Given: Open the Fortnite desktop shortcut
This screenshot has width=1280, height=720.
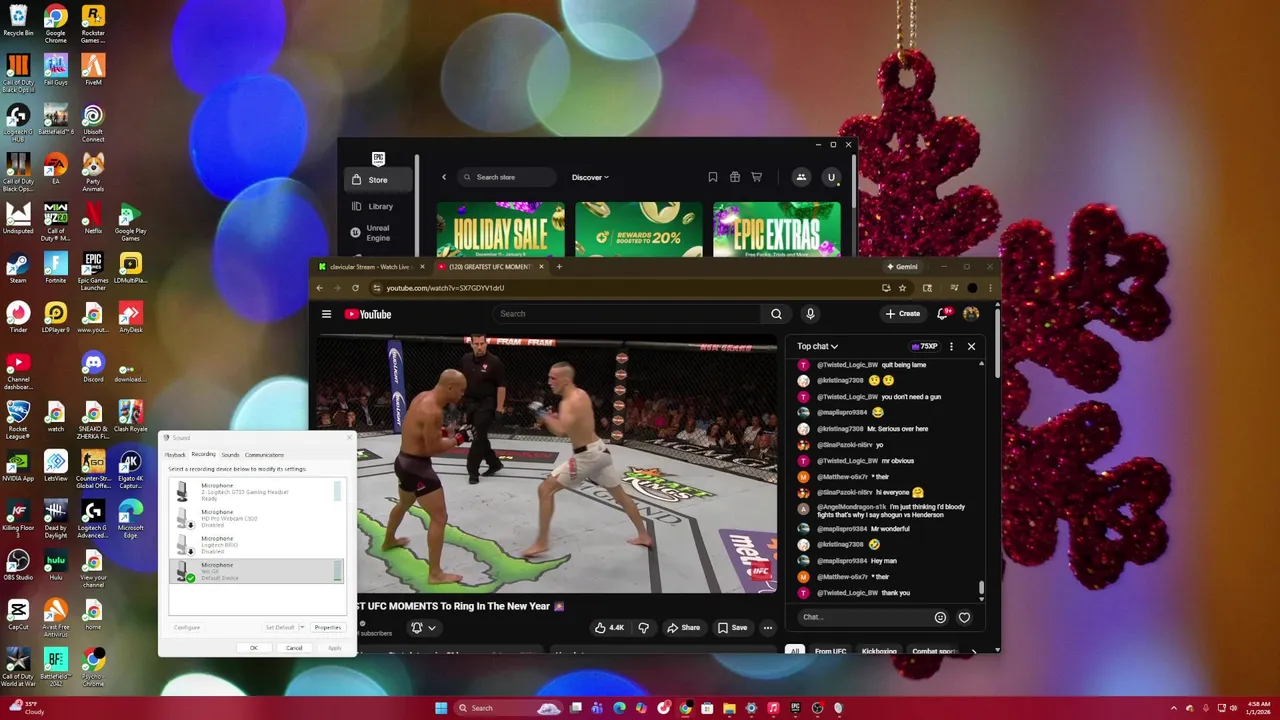Looking at the screenshot, I should point(56,268).
